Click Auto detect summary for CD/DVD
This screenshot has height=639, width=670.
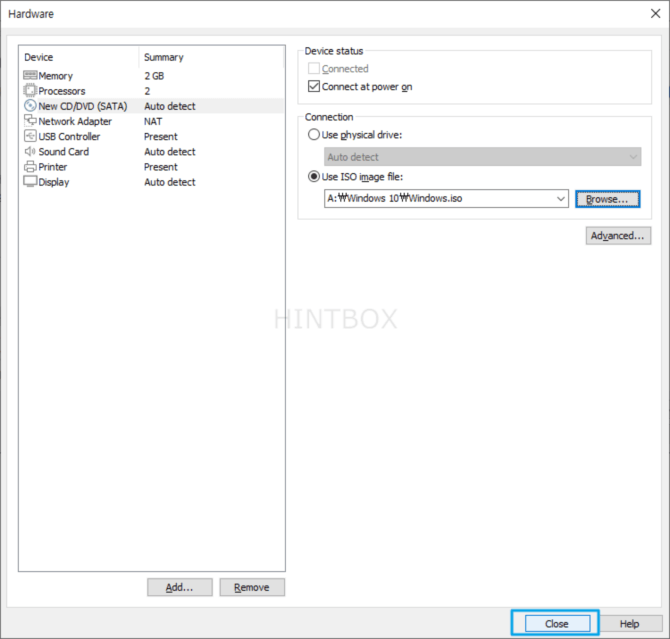[170, 106]
